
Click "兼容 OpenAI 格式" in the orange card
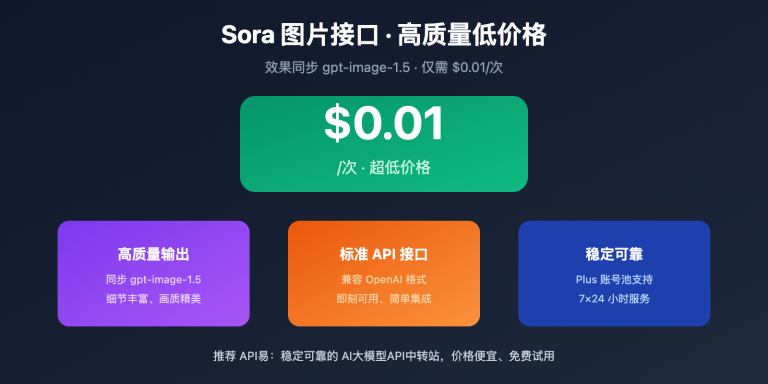pos(384,280)
